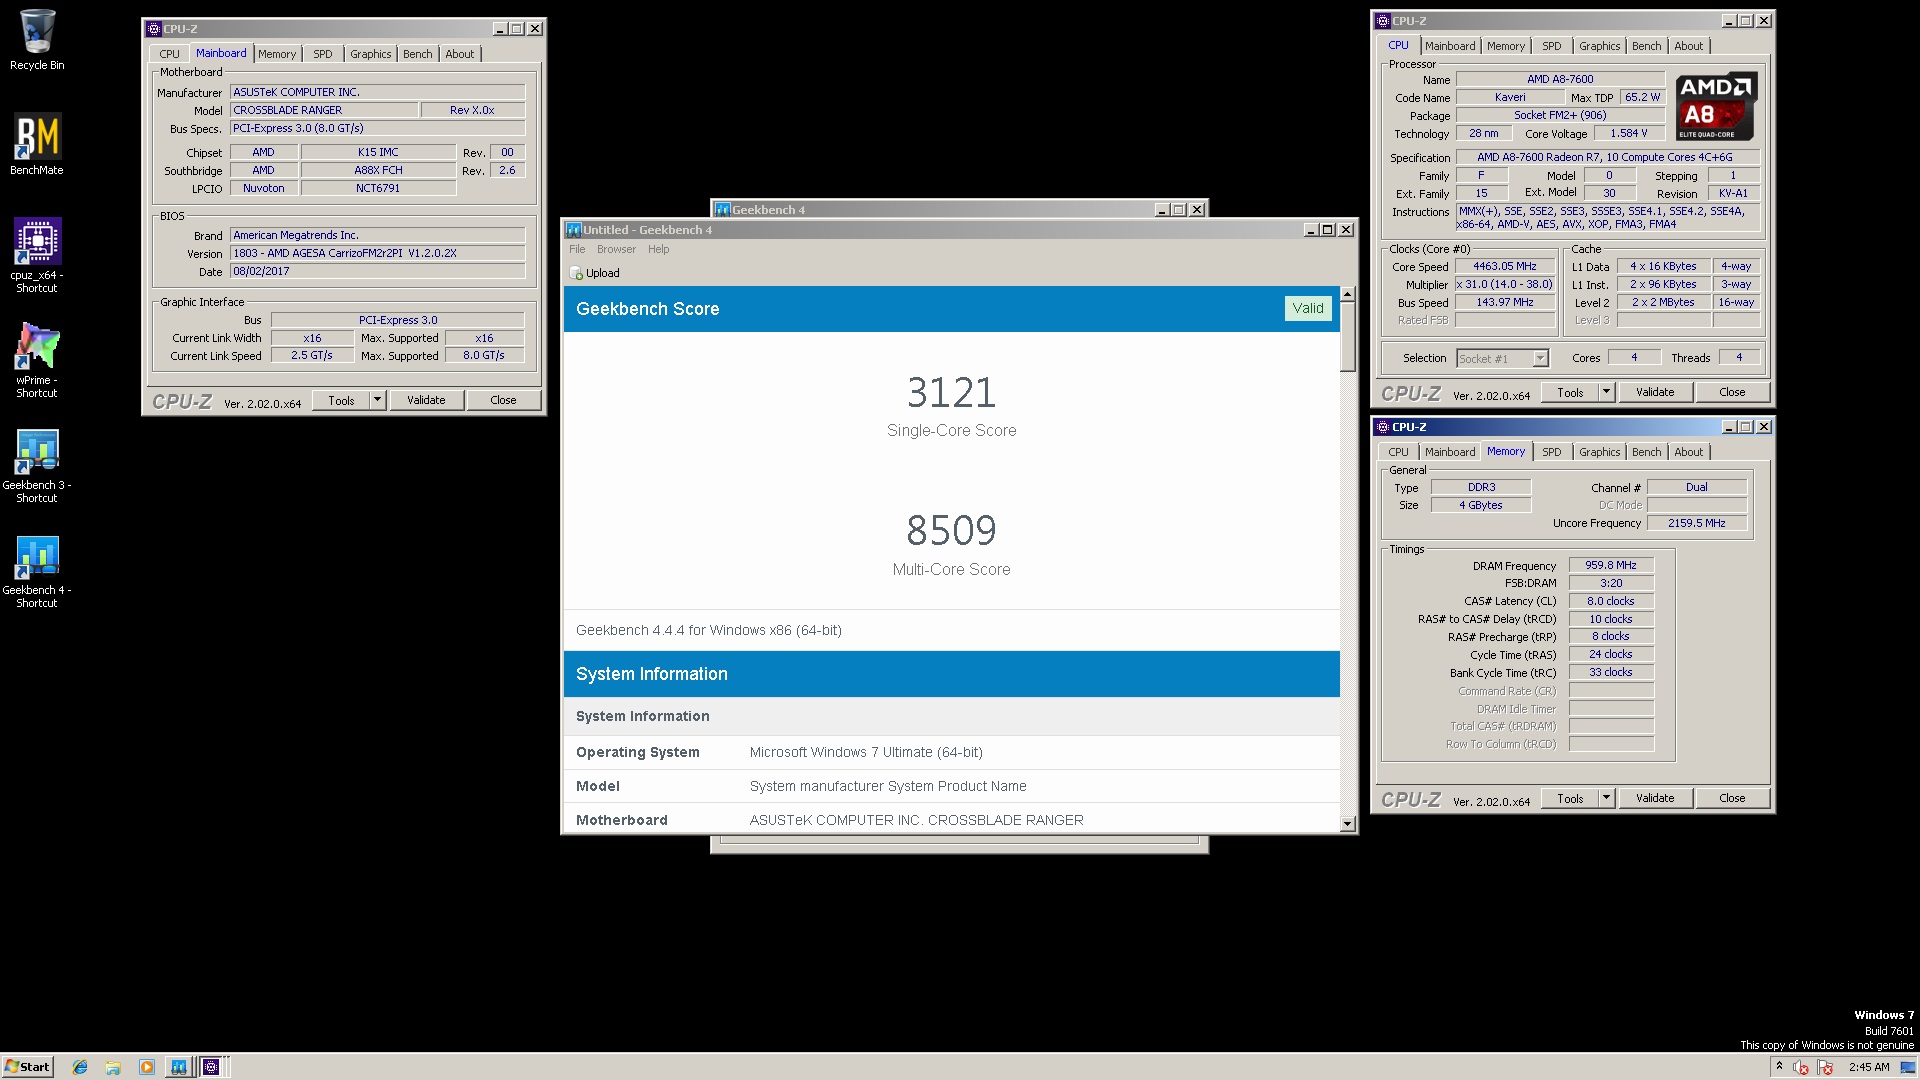Show hidden tray icons arrow

(x=1779, y=1067)
